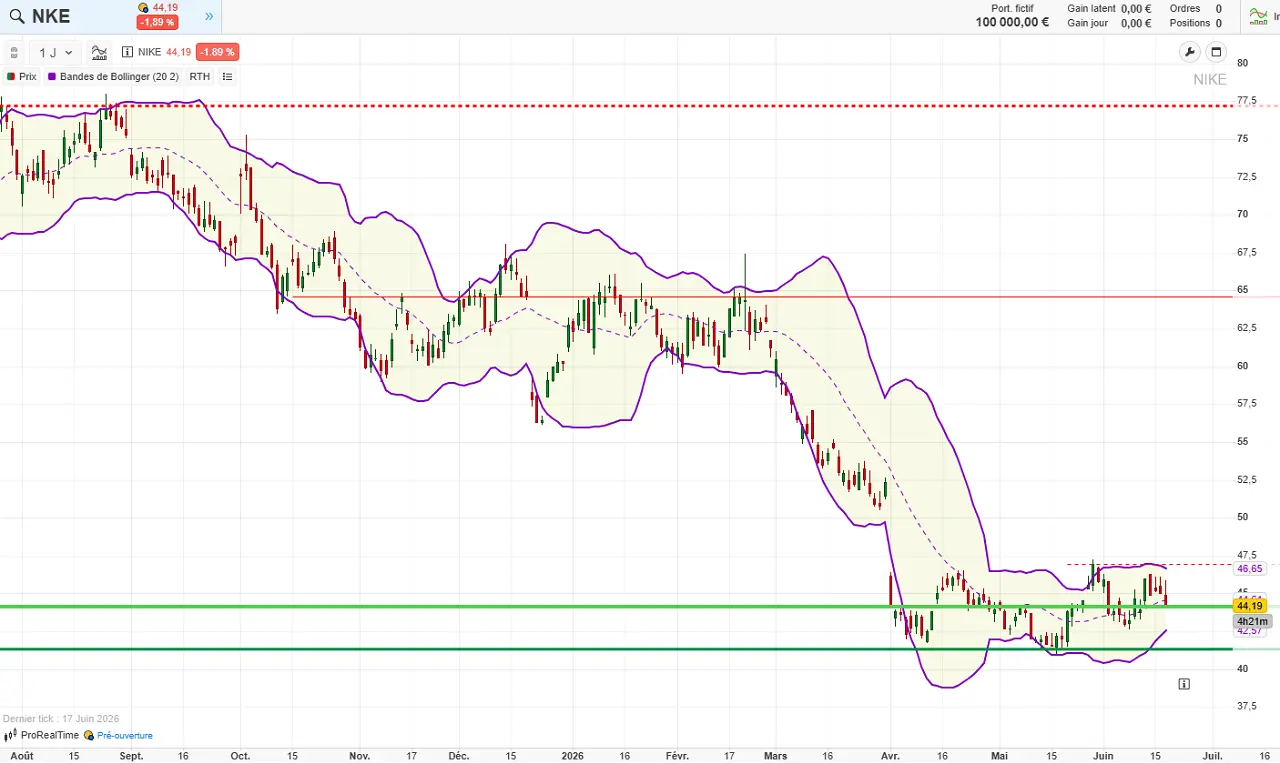Click the Mars label on the time axis

click(x=777, y=756)
